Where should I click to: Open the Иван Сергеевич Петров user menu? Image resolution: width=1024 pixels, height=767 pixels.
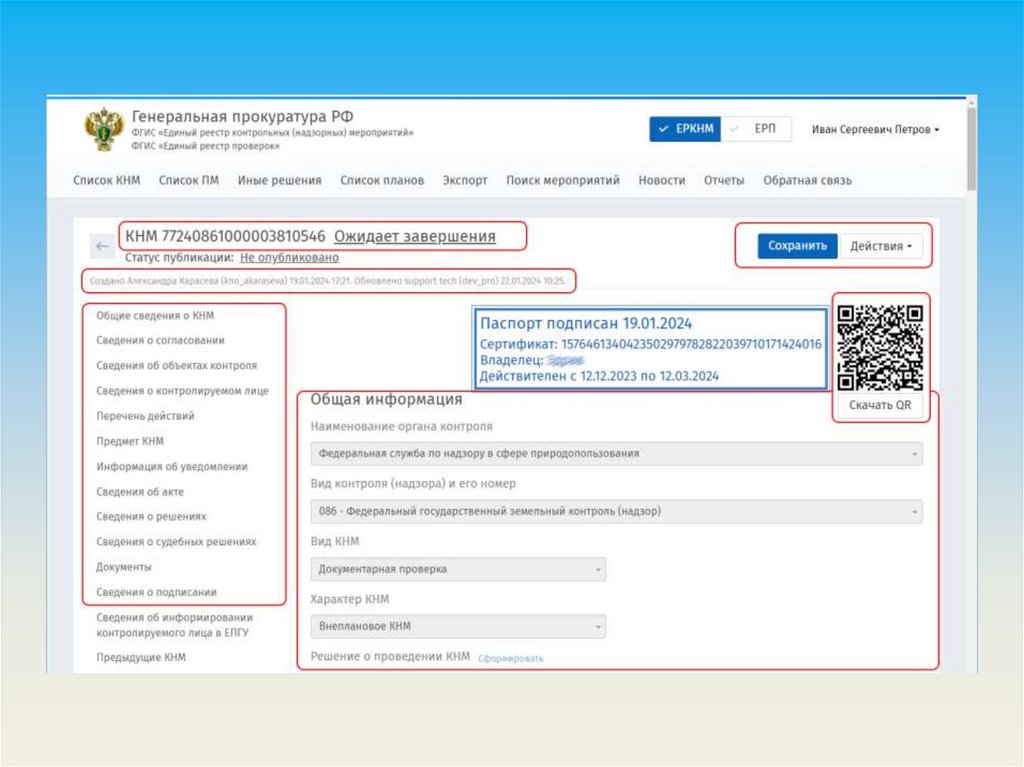click(875, 129)
